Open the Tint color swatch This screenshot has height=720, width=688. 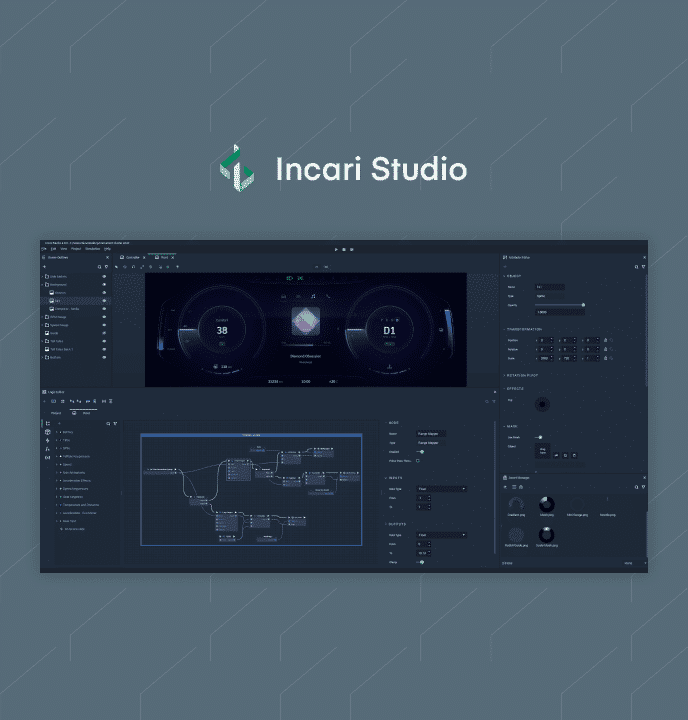pyautogui.click(x=542, y=404)
